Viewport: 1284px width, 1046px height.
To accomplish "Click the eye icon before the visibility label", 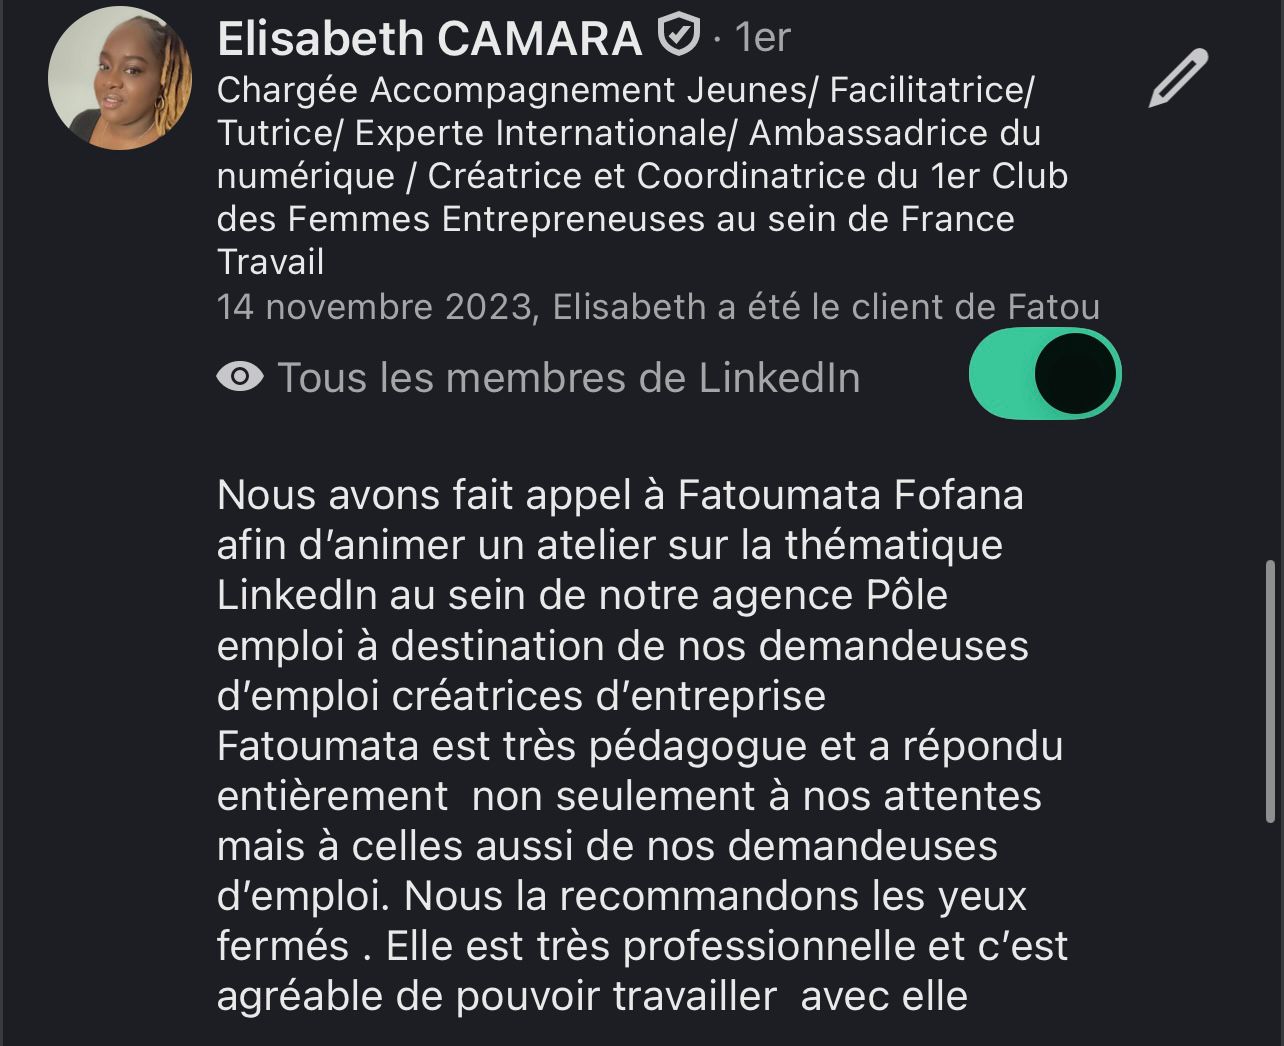I will pos(238,378).
